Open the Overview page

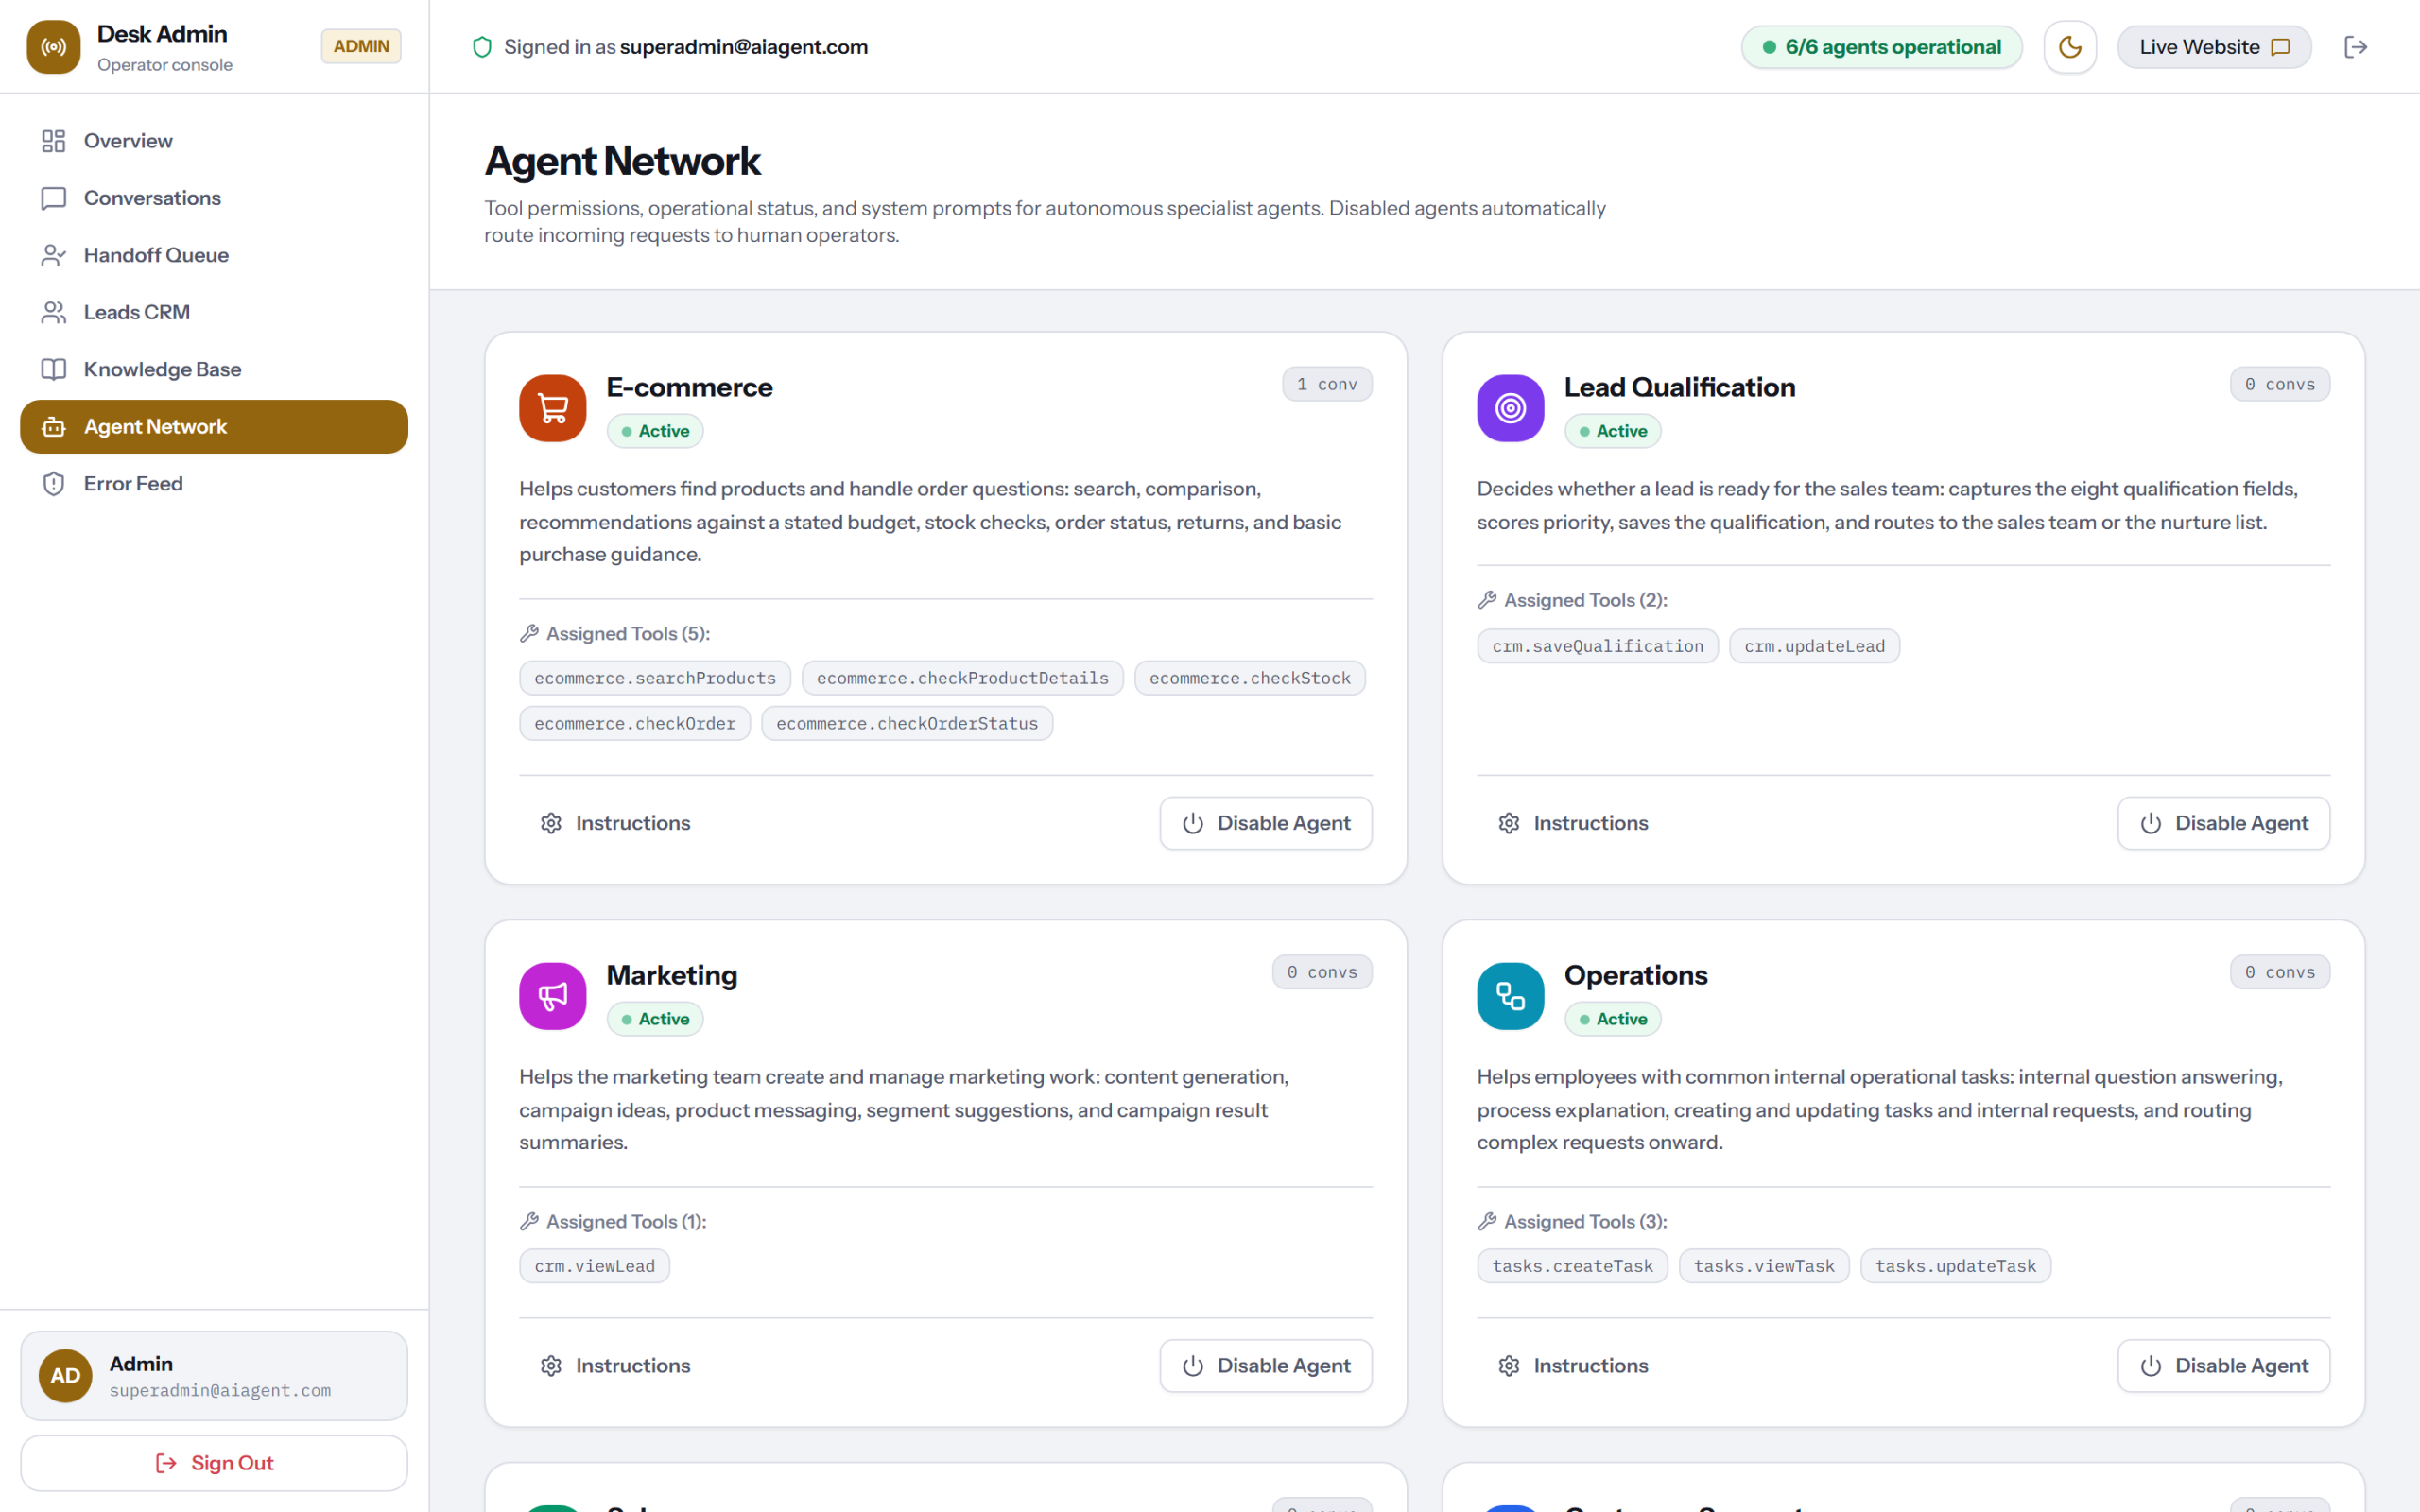(214, 141)
